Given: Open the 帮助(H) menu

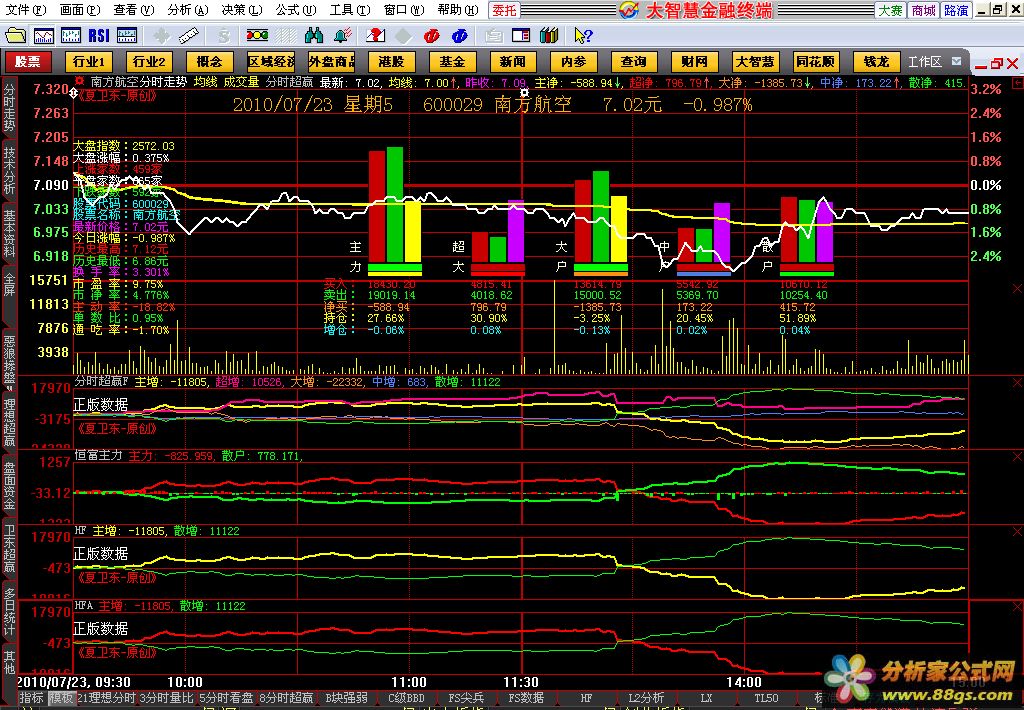Looking at the screenshot, I should pos(458,10).
